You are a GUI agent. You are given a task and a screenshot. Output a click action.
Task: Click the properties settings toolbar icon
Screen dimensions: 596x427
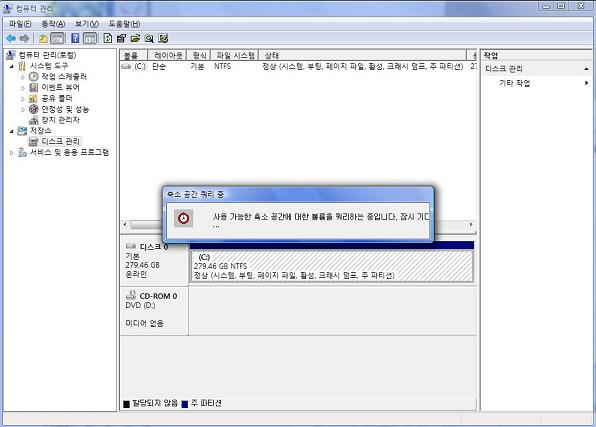(121, 38)
